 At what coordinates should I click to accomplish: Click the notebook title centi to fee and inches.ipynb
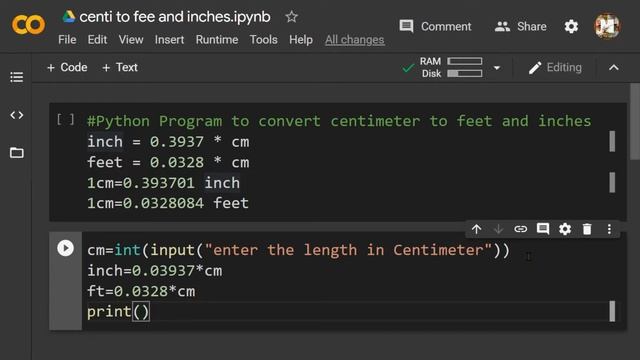[175, 17]
